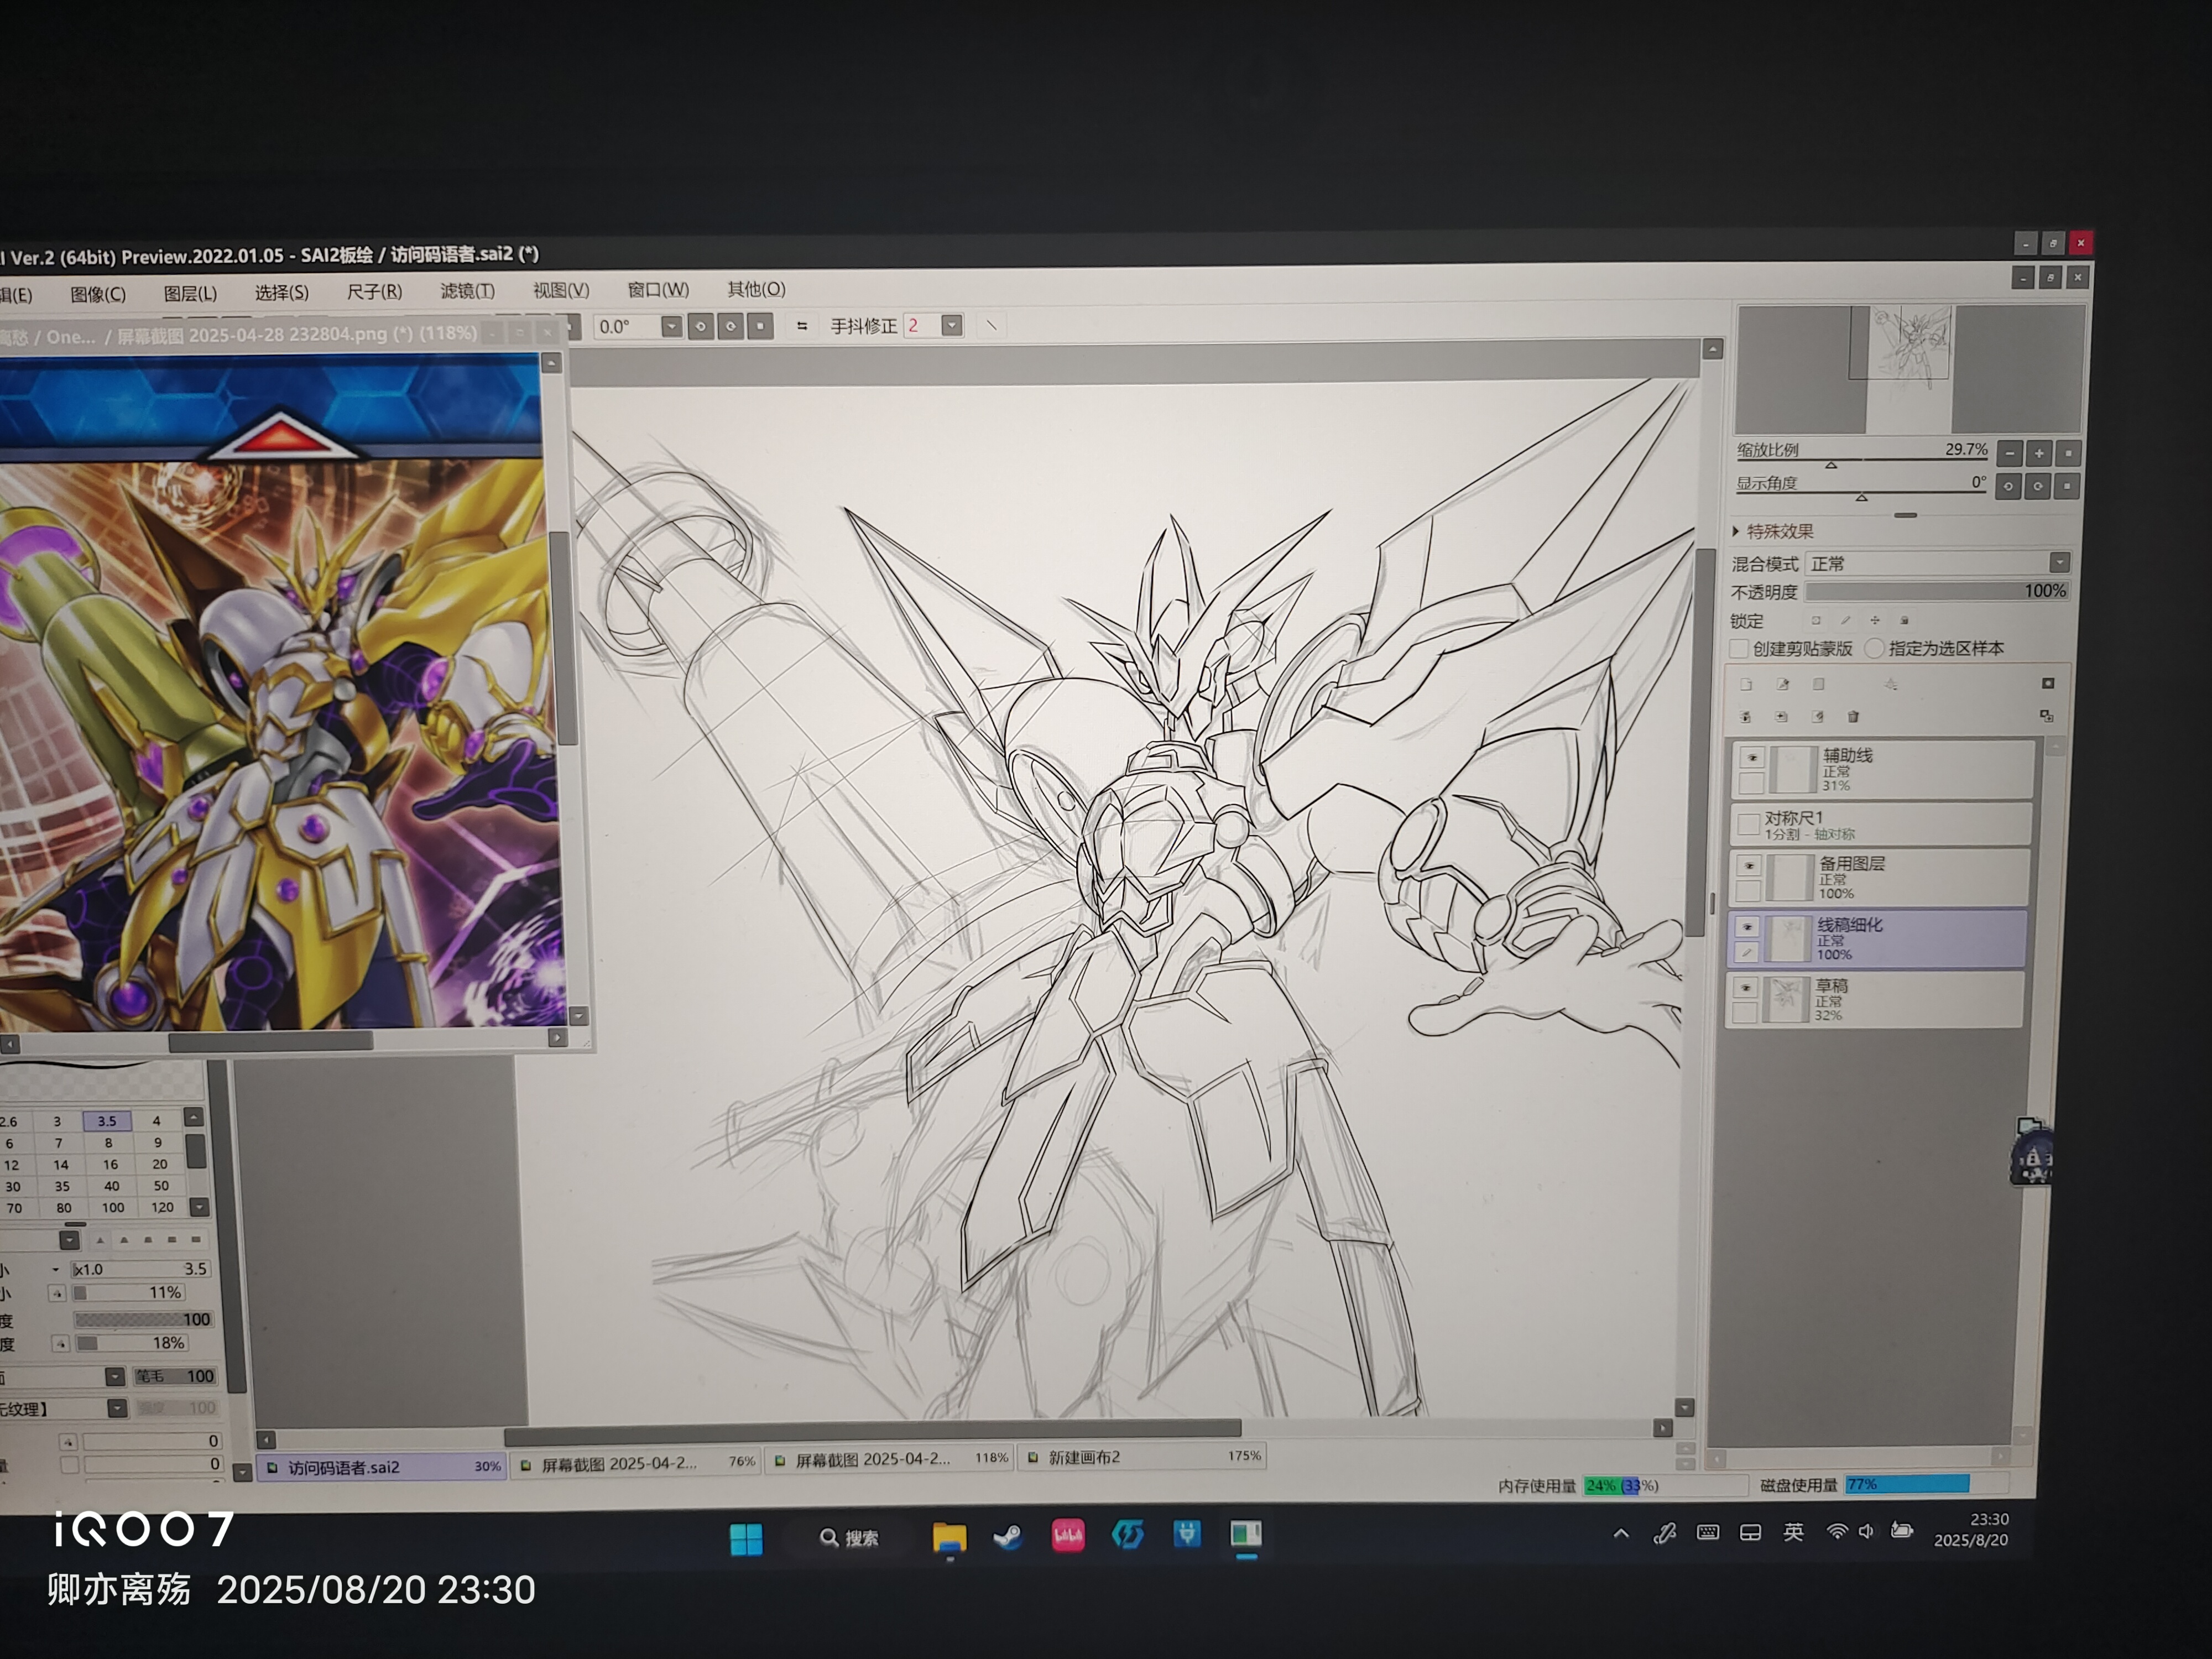Viewport: 2212px width, 1659px height.
Task: Hide the 辅助线 layer
Action: (1752, 758)
